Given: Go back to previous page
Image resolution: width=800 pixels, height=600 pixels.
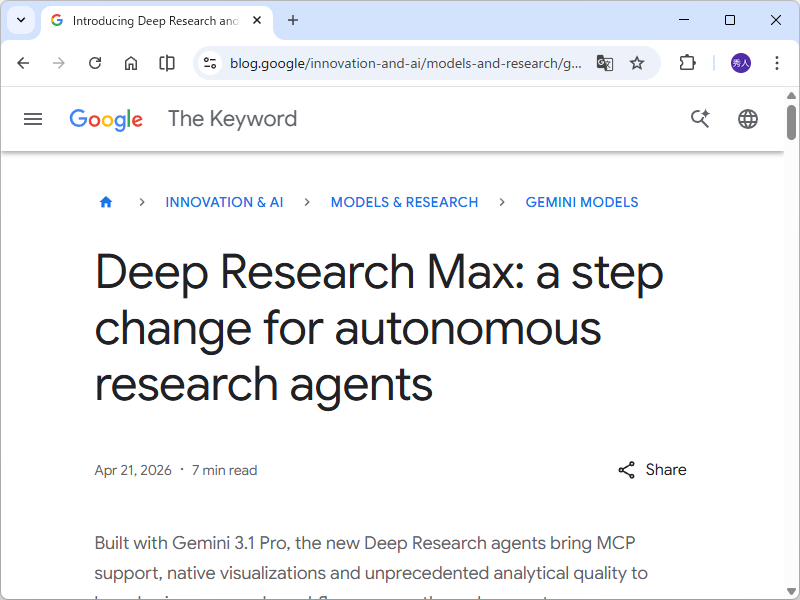Looking at the screenshot, I should [23, 63].
